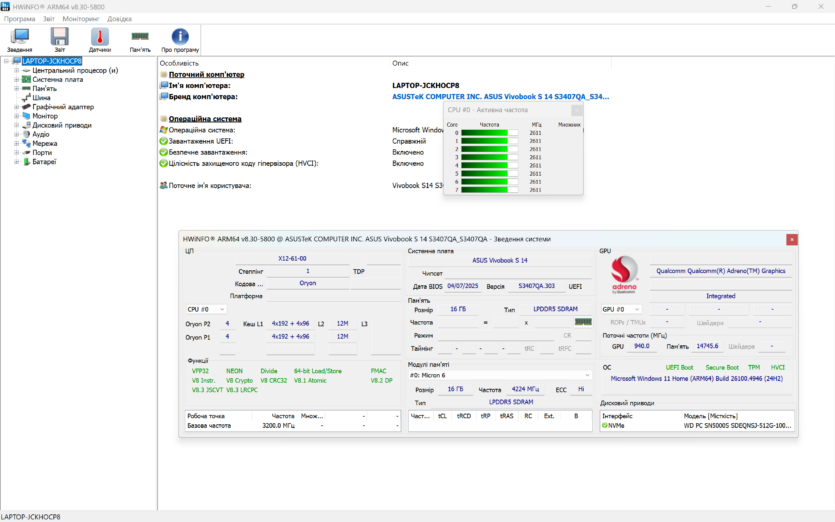
Task: Select Аудіо in the device tree
Action: 40,134
